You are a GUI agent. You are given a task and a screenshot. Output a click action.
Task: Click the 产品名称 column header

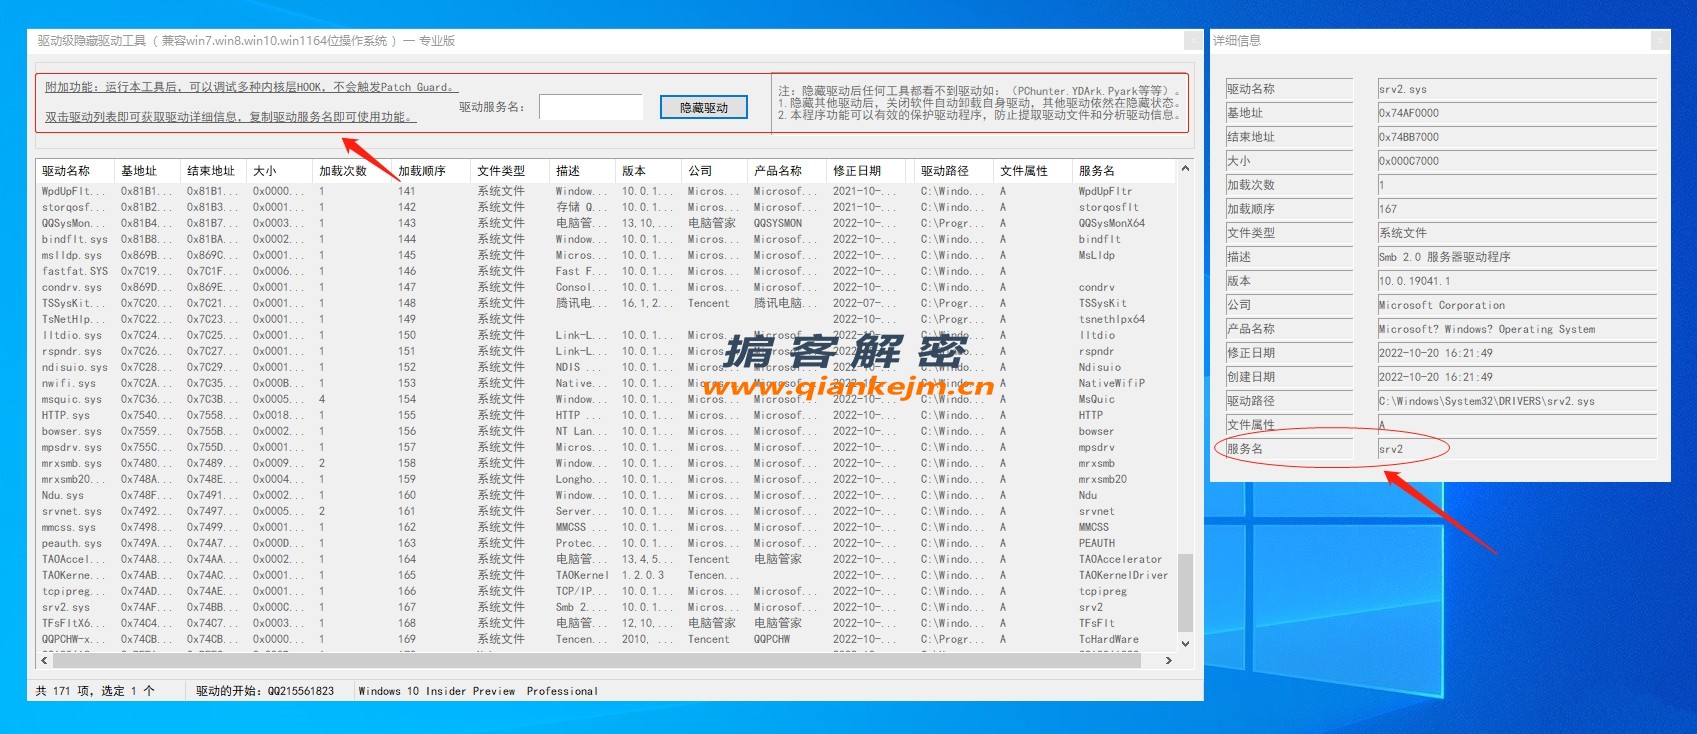(x=787, y=171)
